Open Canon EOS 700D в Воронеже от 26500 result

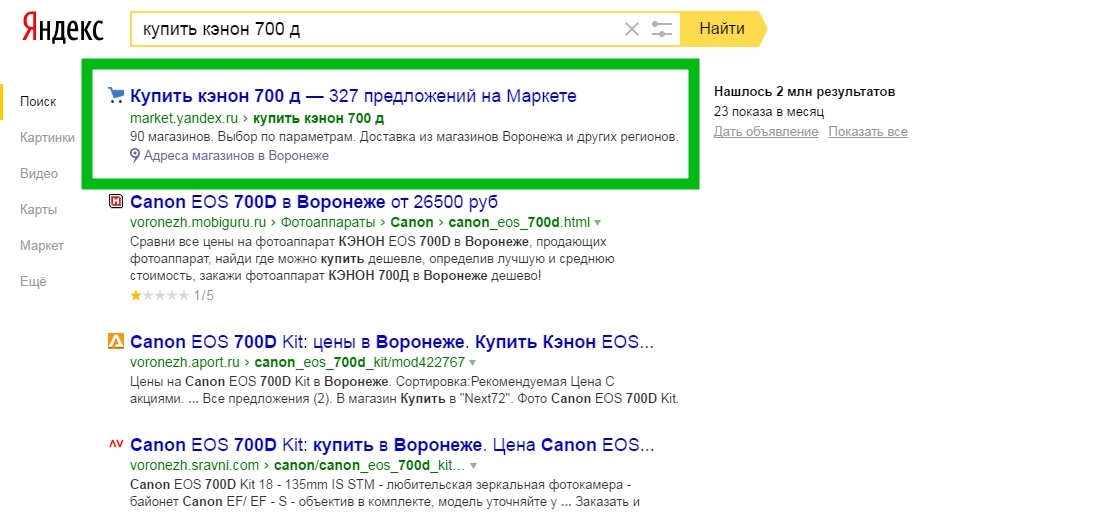pyautogui.click(x=314, y=202)
